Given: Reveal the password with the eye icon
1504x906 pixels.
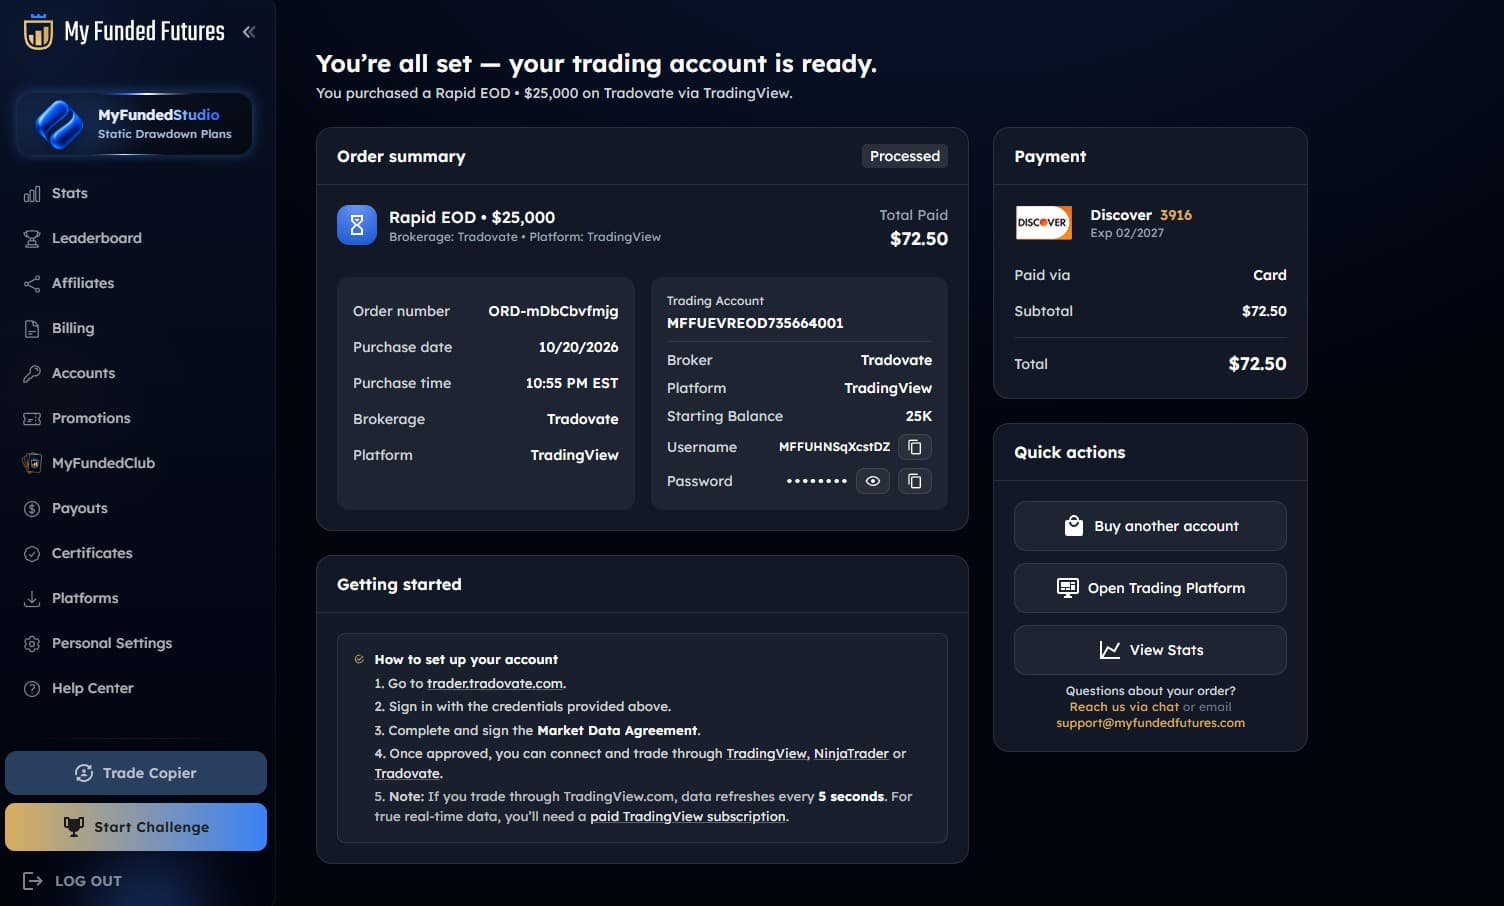Looking at the screenshot, I should coord(873,481).
